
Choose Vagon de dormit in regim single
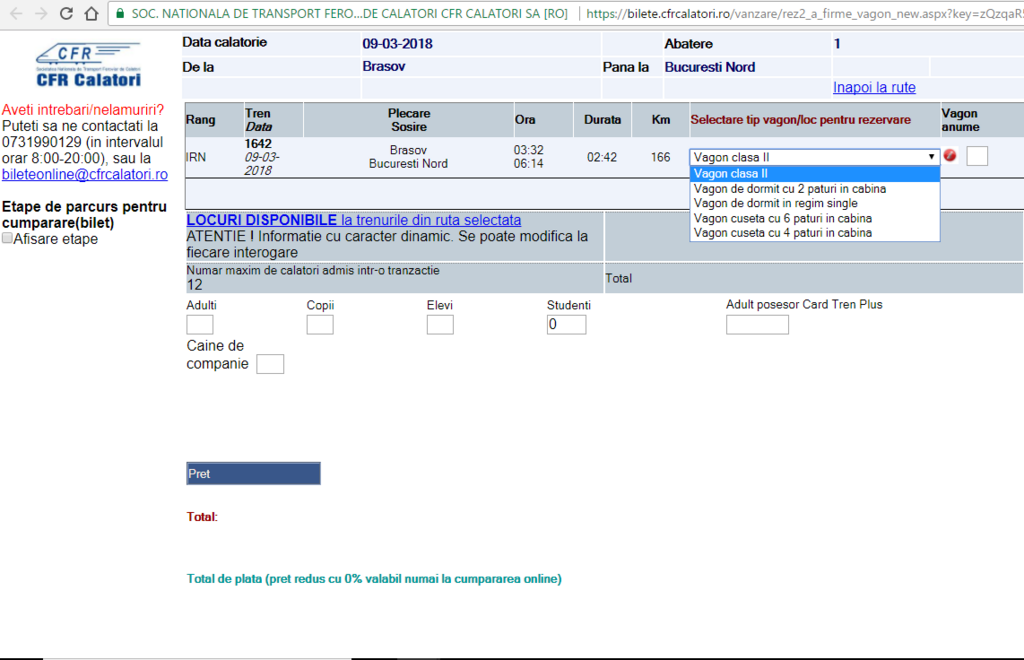point(814,203)
